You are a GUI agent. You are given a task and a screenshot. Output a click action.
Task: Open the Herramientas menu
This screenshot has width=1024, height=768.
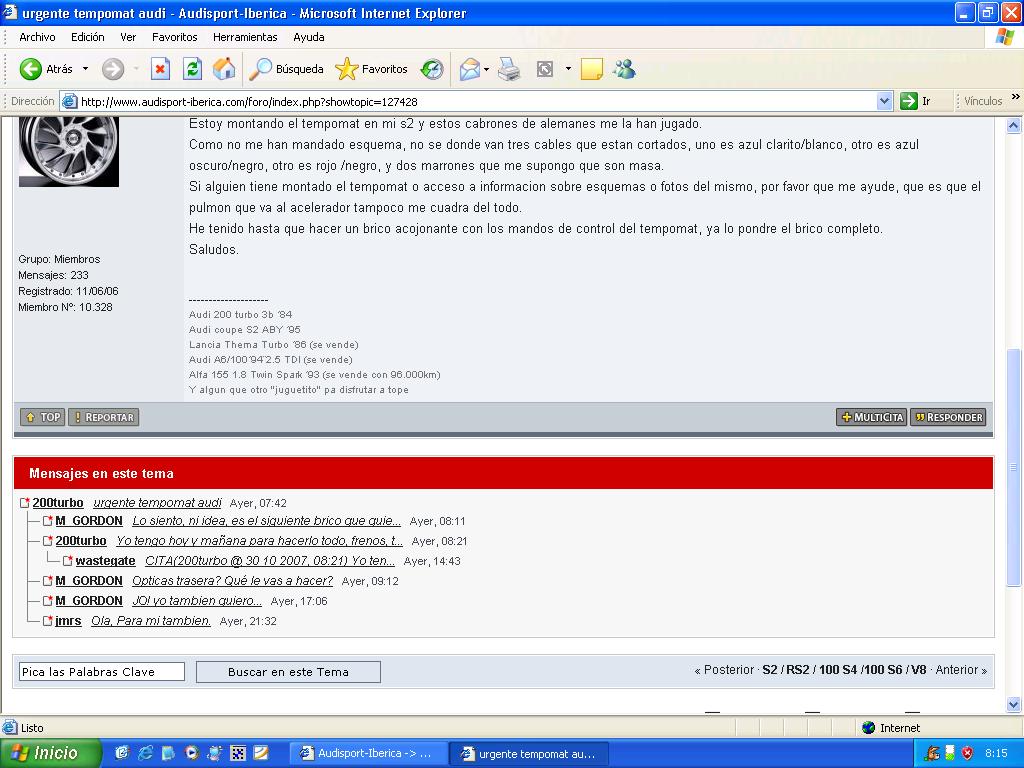[x=245, y=37]
